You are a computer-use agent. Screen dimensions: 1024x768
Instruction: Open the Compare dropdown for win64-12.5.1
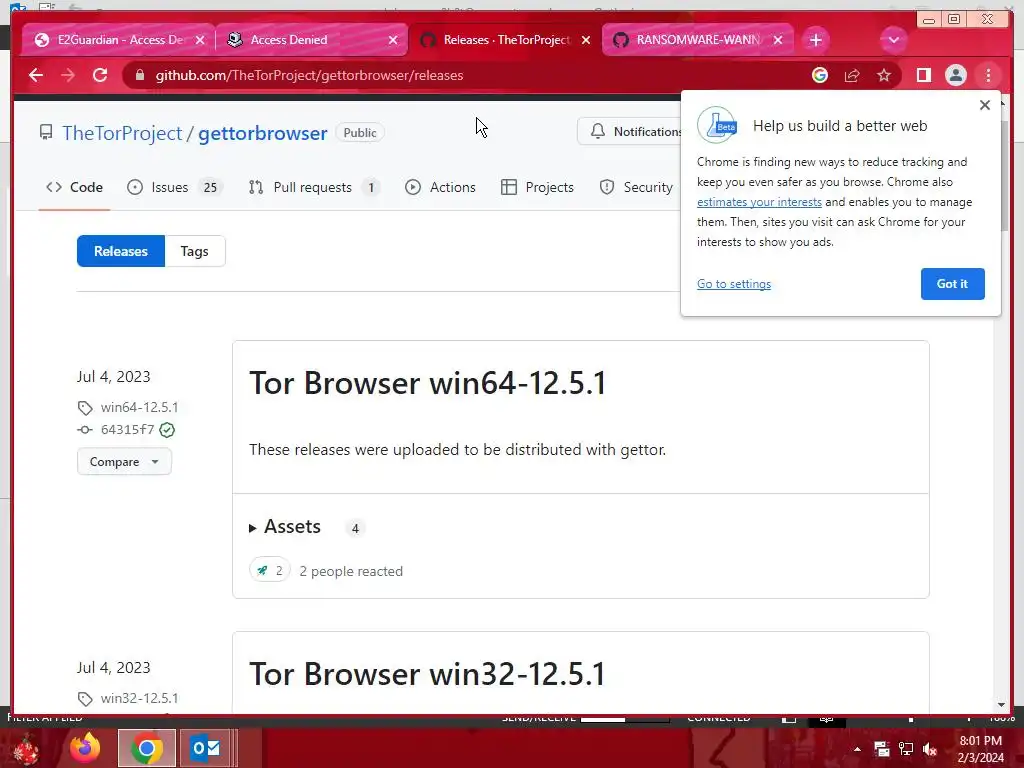[x=124, y=462]
